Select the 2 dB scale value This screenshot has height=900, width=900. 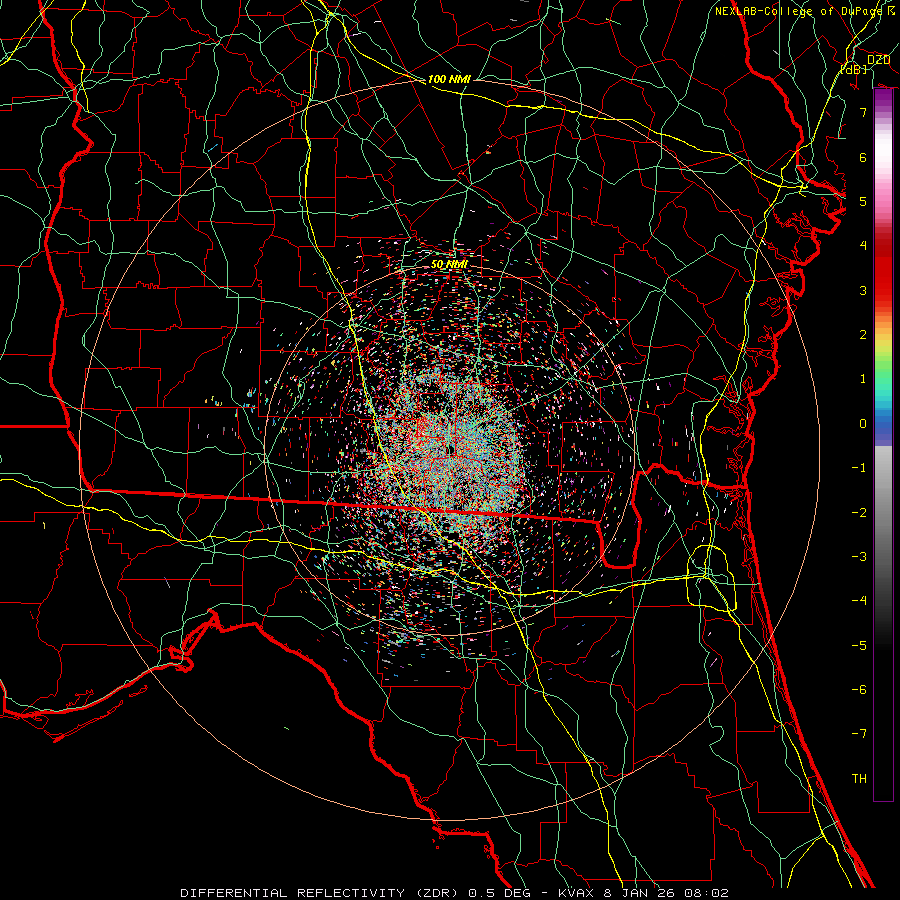coord(863,335)
